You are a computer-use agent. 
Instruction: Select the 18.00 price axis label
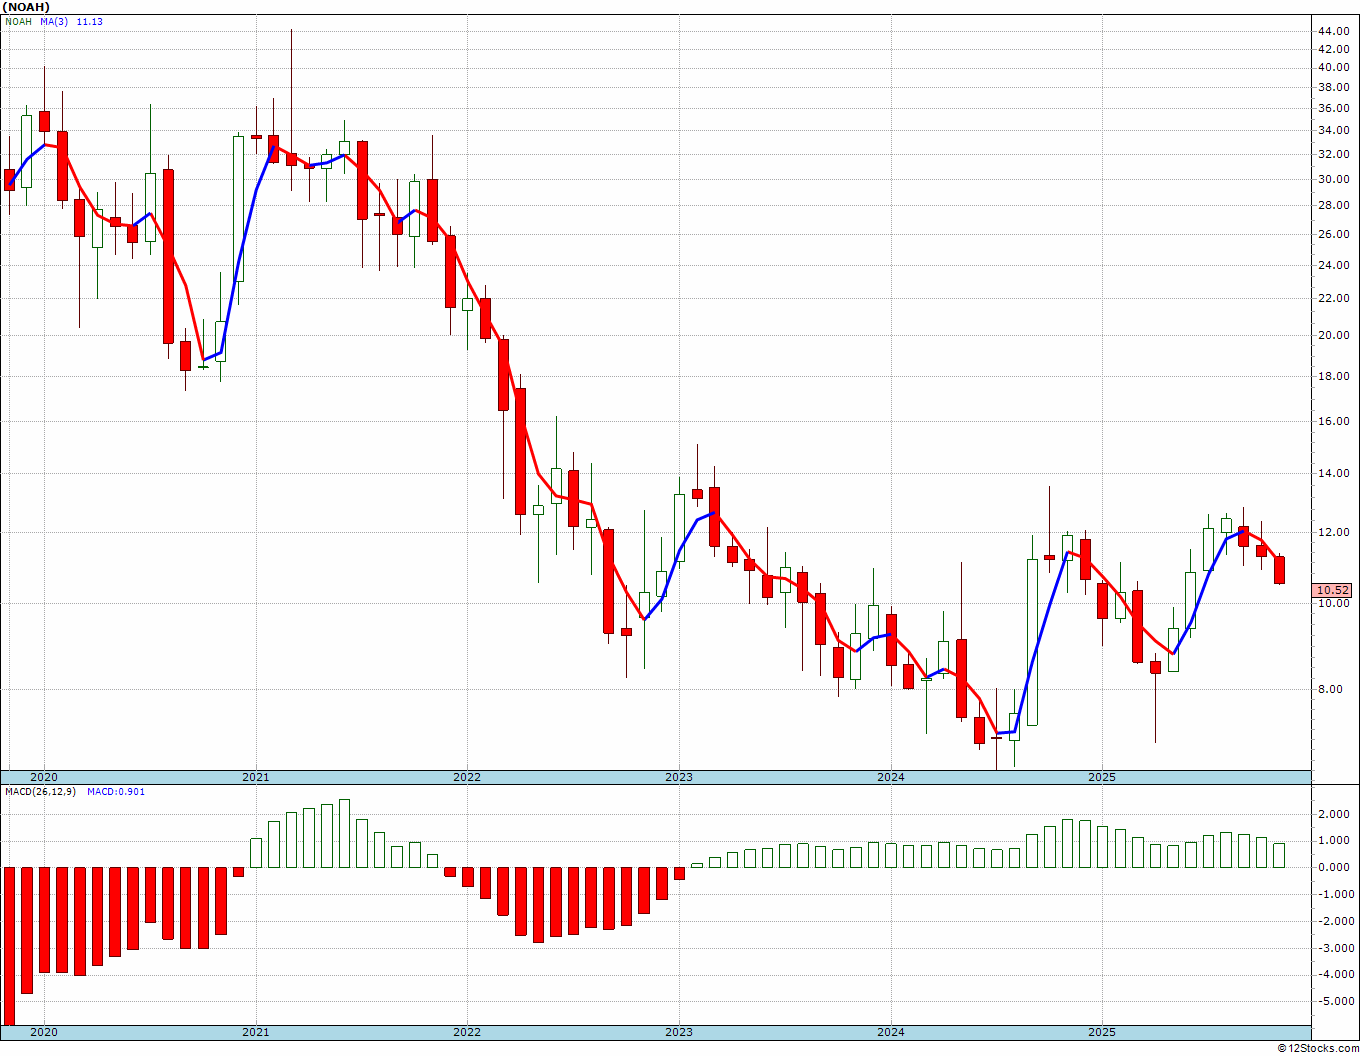(x=1333, y=376)
